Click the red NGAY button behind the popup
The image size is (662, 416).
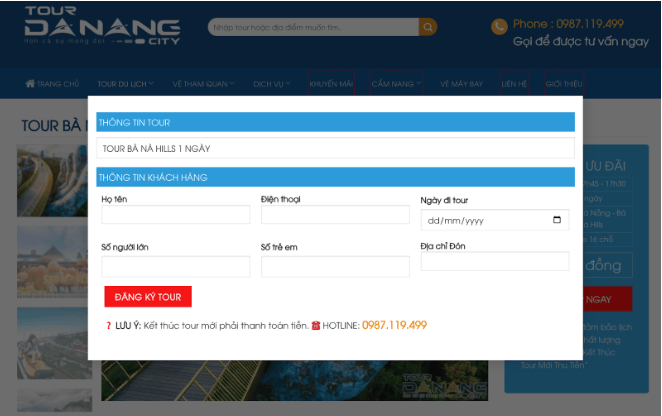[x=608, y=299]
